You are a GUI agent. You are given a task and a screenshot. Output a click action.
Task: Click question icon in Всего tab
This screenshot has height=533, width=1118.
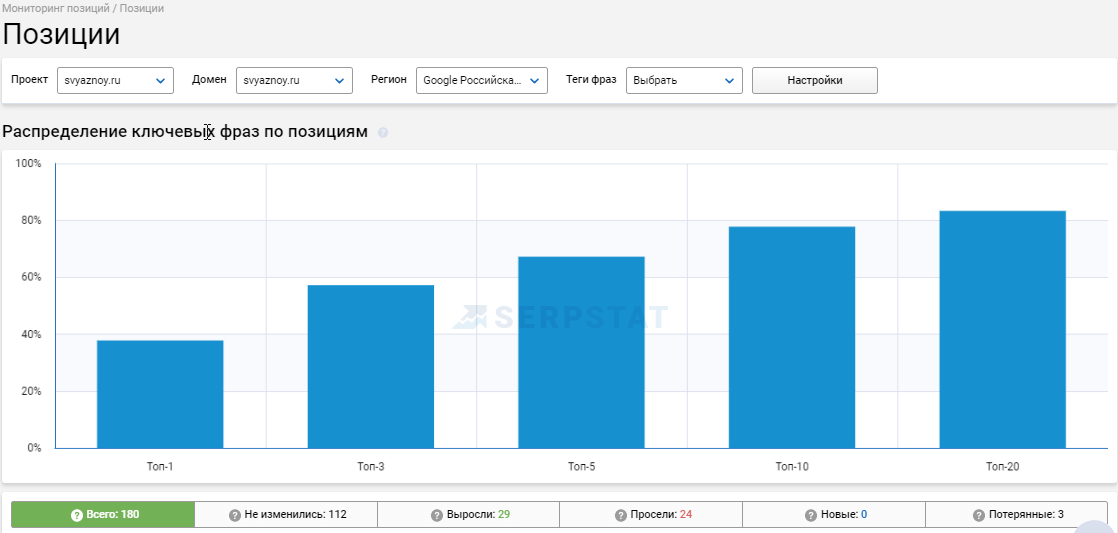click(x=77, y=515)
